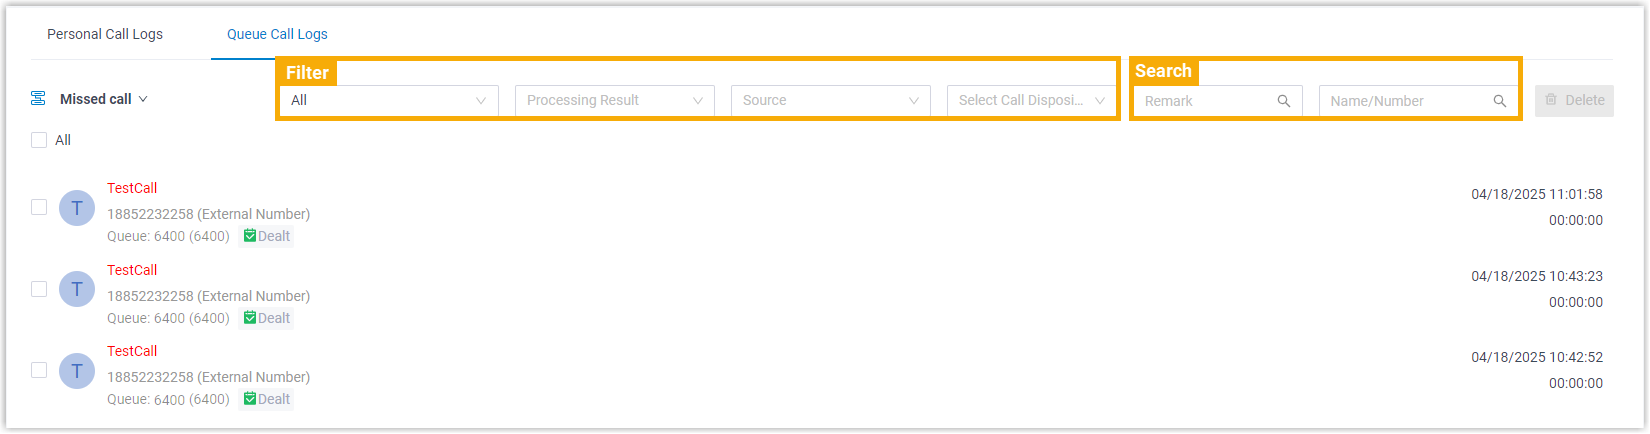Click the list icon beside Missed call

pyautogui.click(x=38, y=99)
